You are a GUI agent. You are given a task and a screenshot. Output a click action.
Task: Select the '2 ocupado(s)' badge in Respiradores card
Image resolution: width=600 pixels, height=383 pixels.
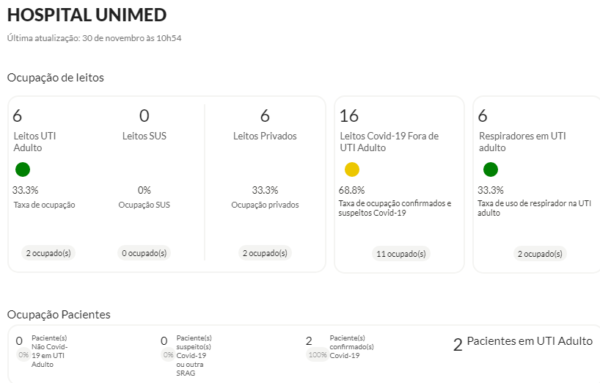click(540, 254)
